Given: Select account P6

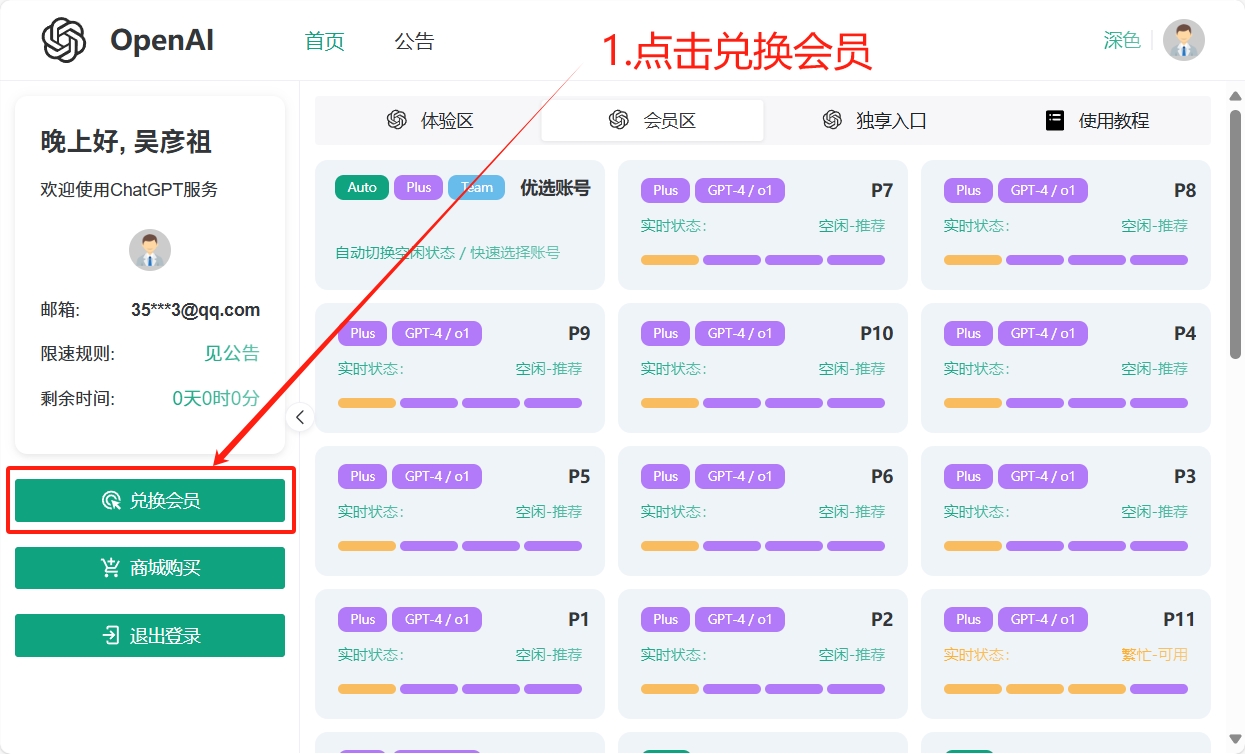Looking at the screenshot, I should 763,511.
